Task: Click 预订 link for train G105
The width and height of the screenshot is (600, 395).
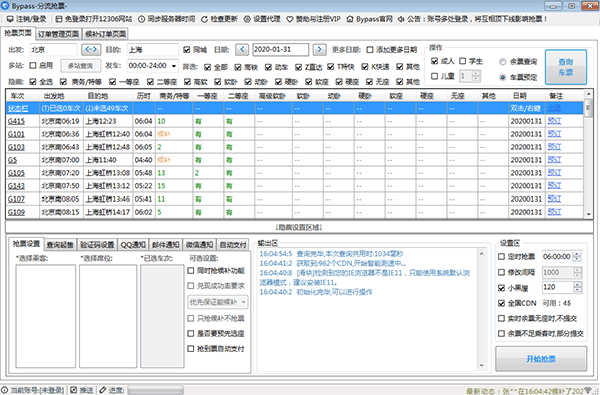Action: click(554, 173)
